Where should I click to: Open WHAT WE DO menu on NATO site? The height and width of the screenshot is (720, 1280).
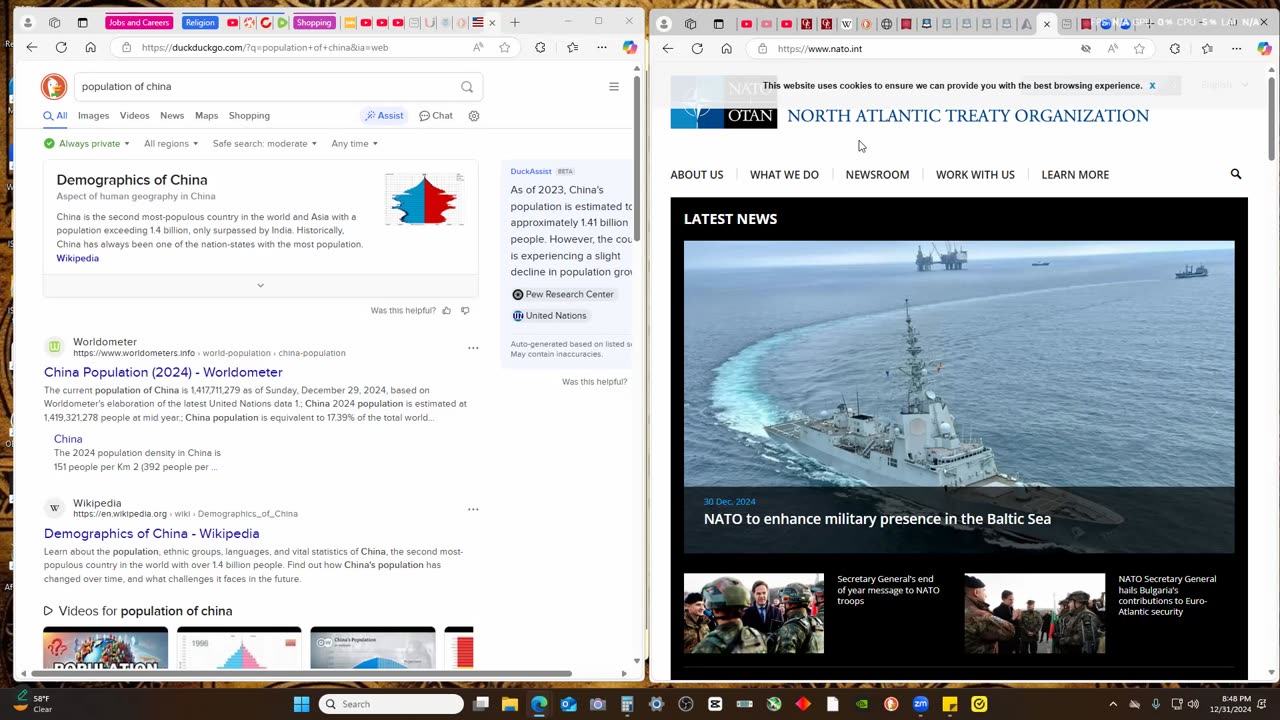[x=784, y=174]
